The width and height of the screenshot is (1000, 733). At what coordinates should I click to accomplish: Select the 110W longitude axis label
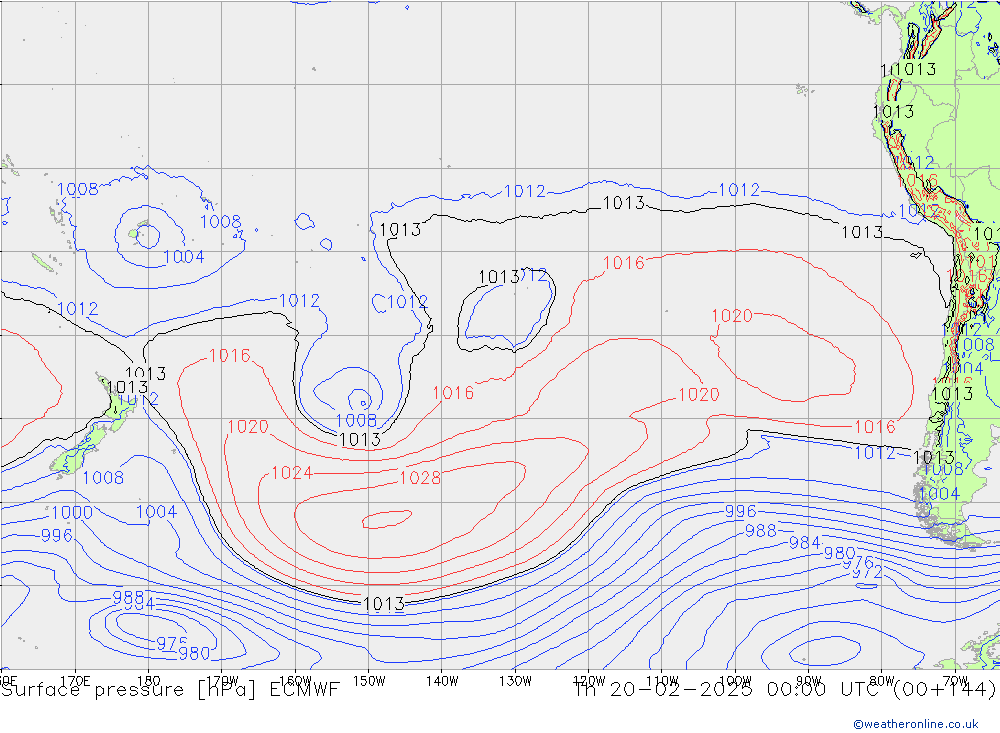[662, 681]
